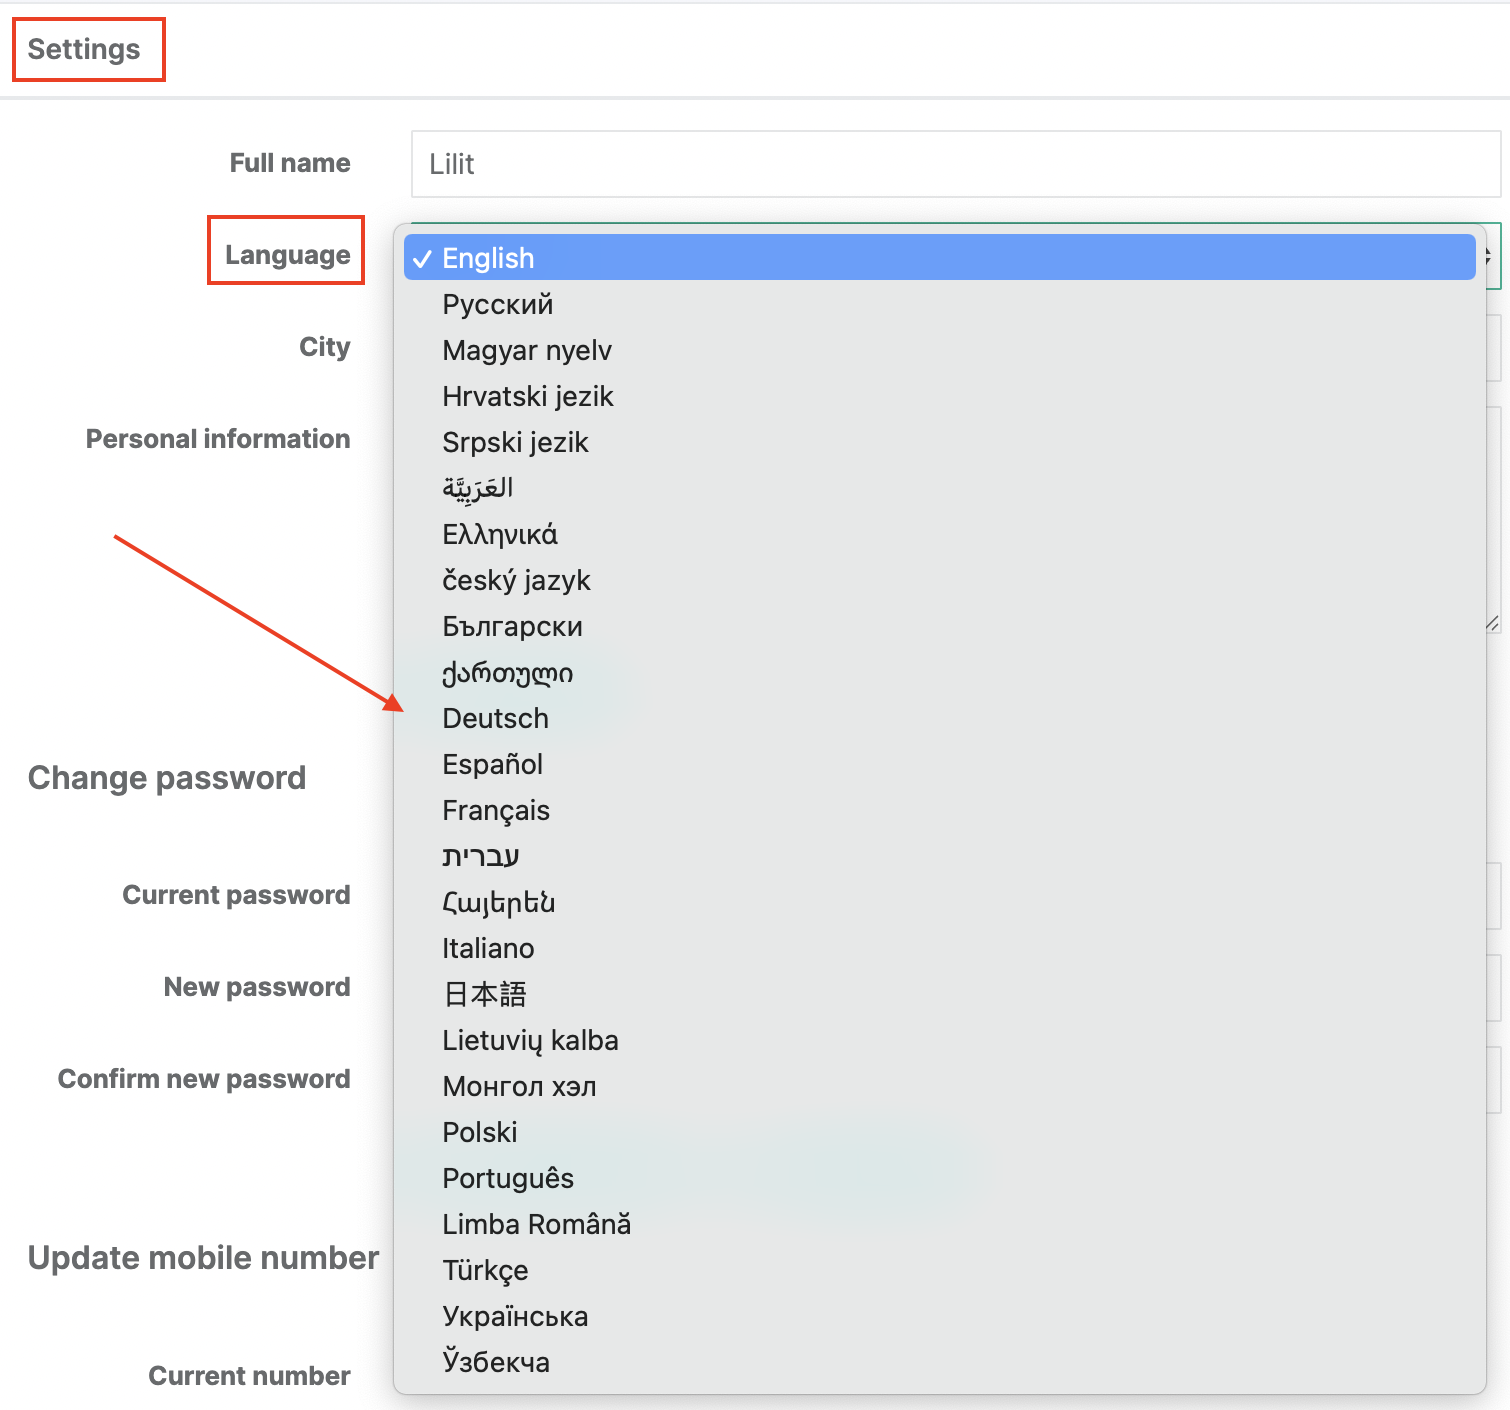Viewport: 1510px width, 1410px height.
Task: Select Magyar nyelv language option
Action: [526, 350]
